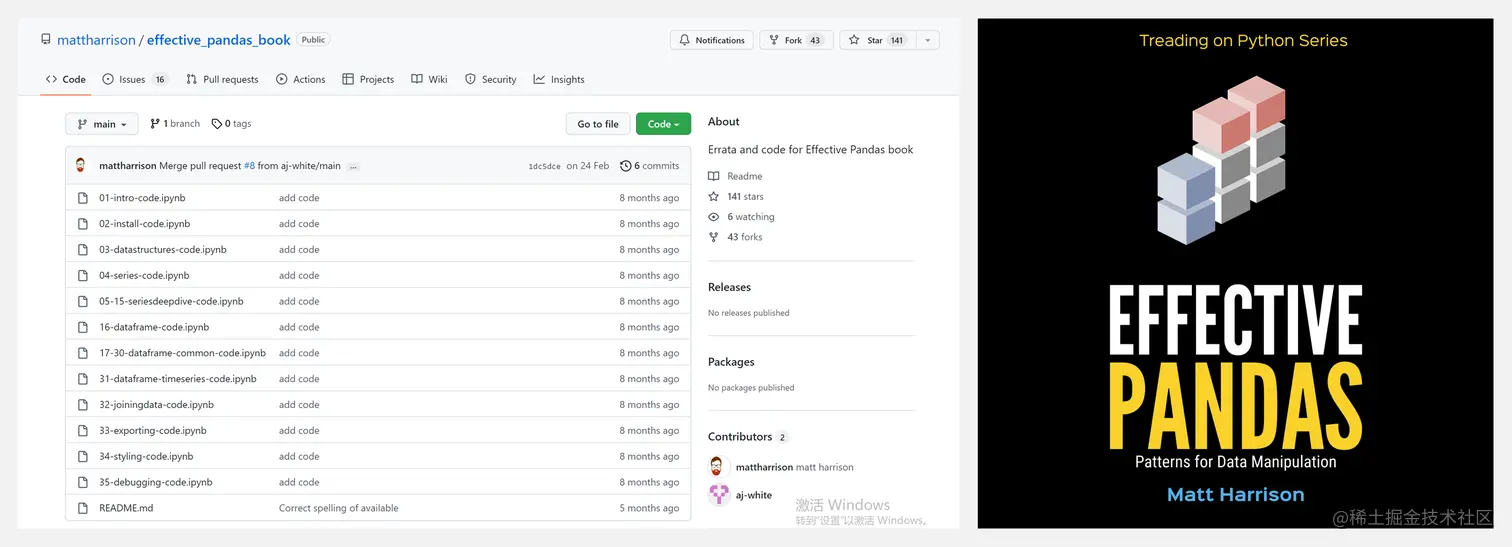The width and height of the screenshot is (1512, 547).
Task: Open the Insights tab
Action: 559,79
